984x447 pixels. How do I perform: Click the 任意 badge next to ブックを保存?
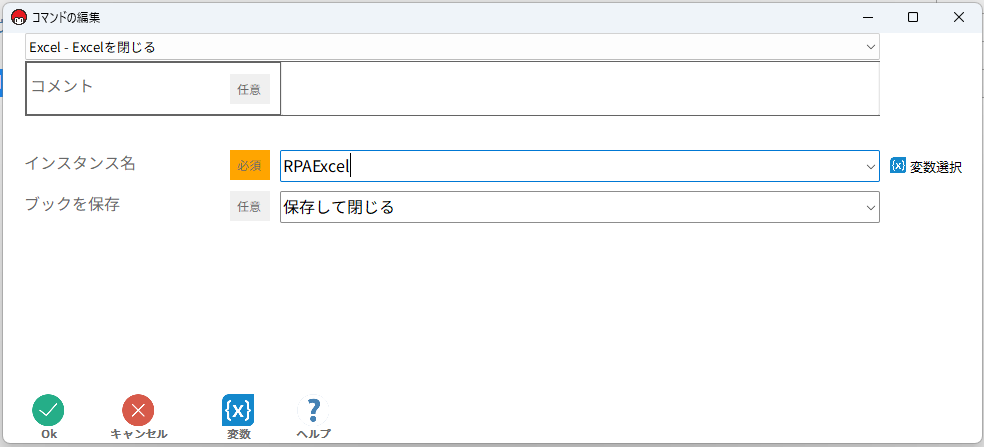249,206
